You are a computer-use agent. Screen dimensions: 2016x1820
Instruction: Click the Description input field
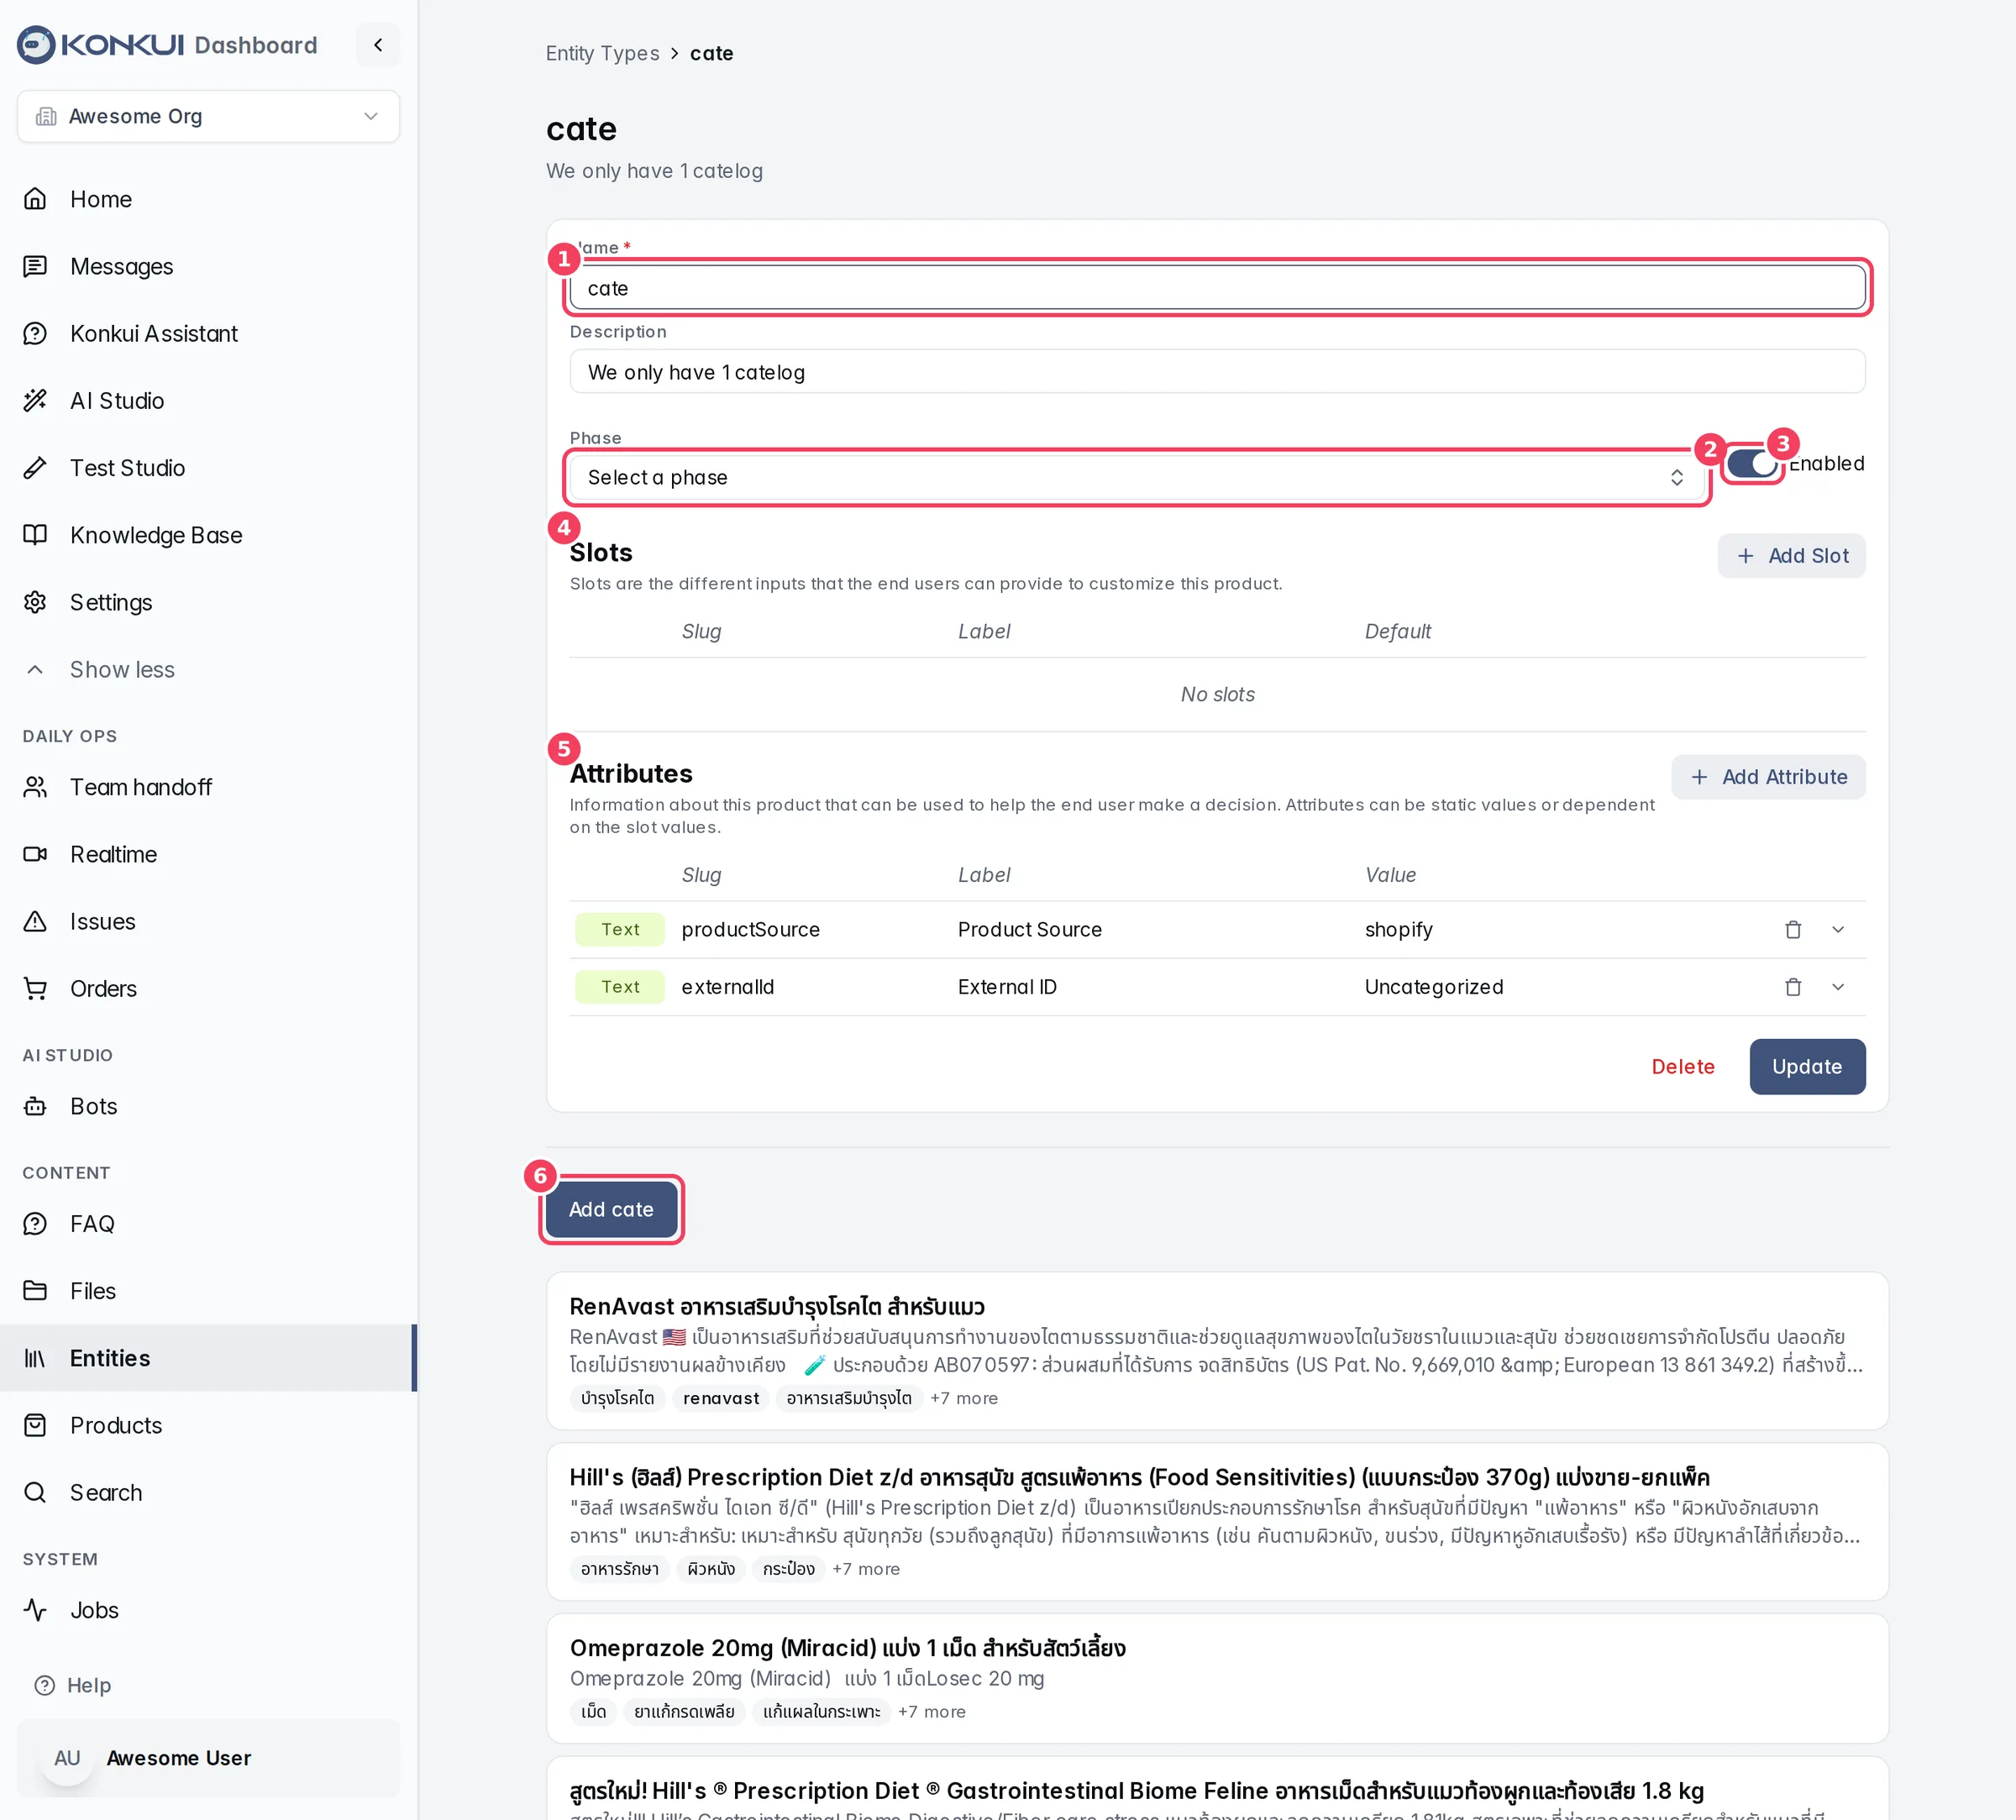click(x=1217, y=372)
